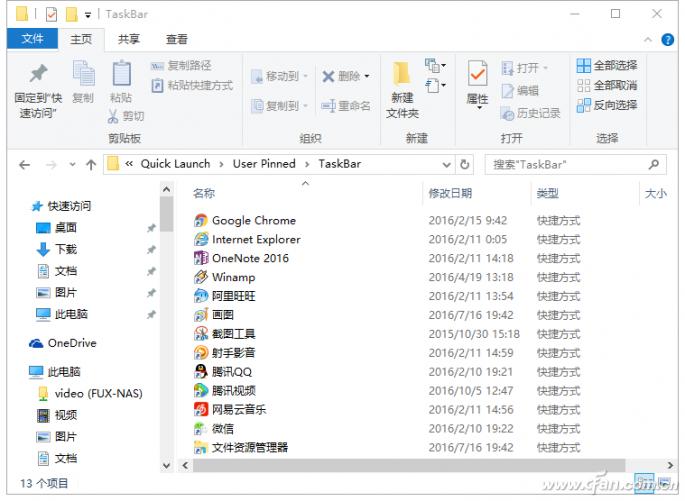Screen dimensions: 685x501
Task: Click the 腾讯QQ penguin icon
Action: (x=201, y=372)
